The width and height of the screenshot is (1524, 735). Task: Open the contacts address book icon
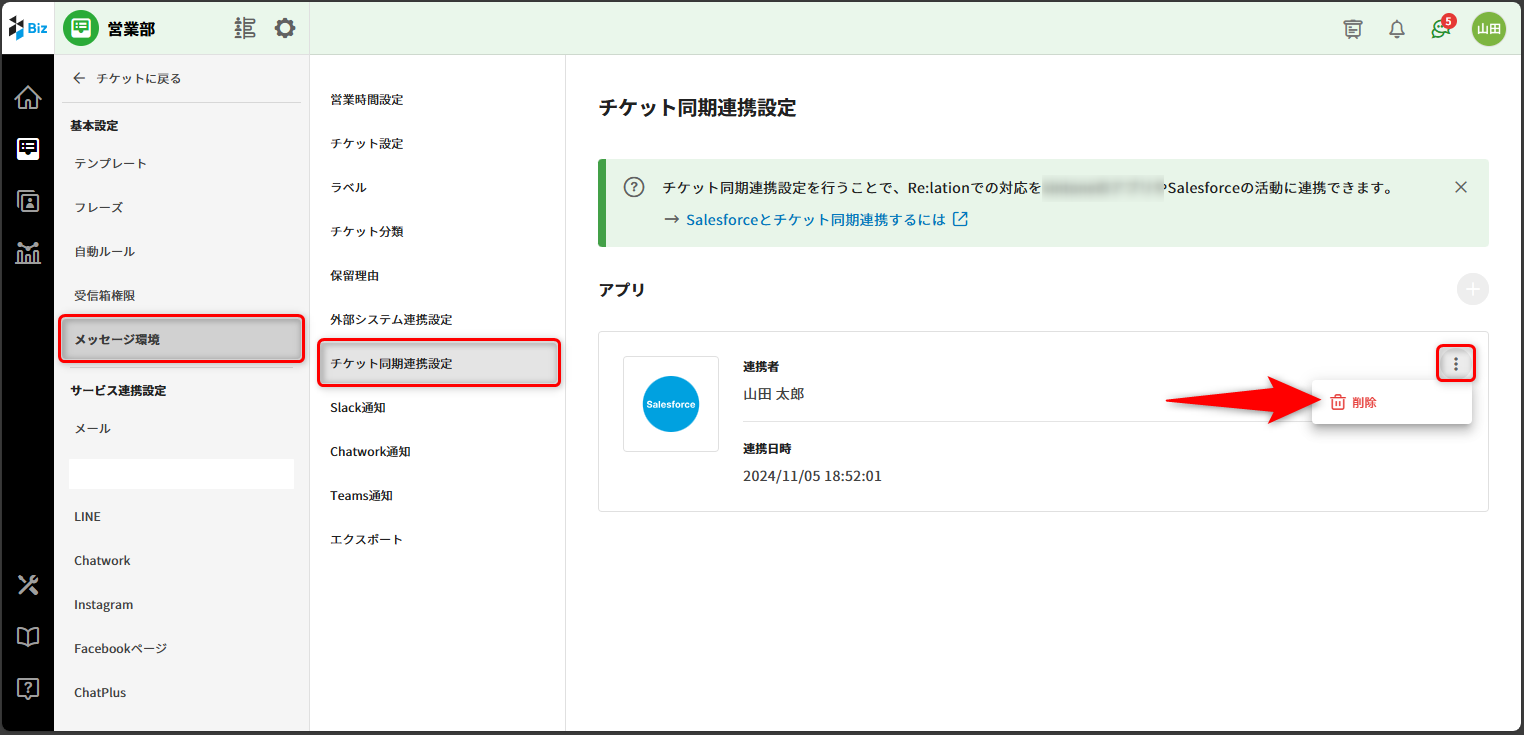pyautogui.click(x=28, y=201)
